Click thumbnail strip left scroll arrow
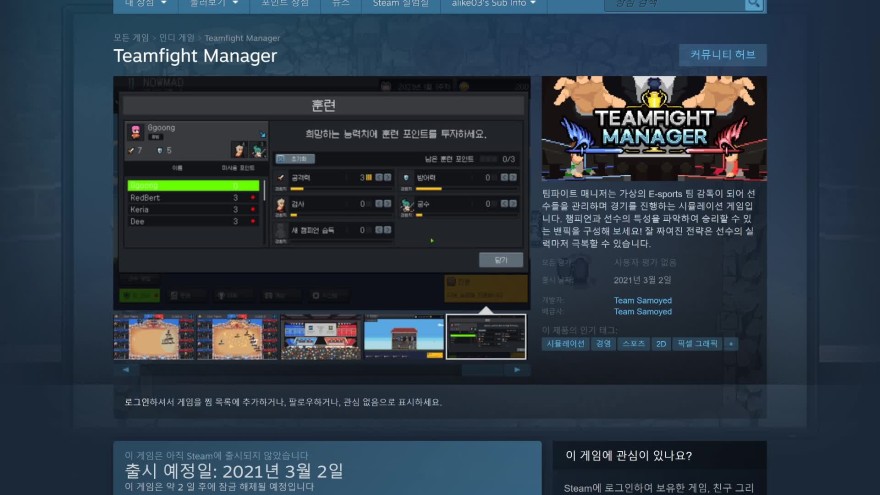Viewport: 880px width, 495px height. click(x=126, y=370)
